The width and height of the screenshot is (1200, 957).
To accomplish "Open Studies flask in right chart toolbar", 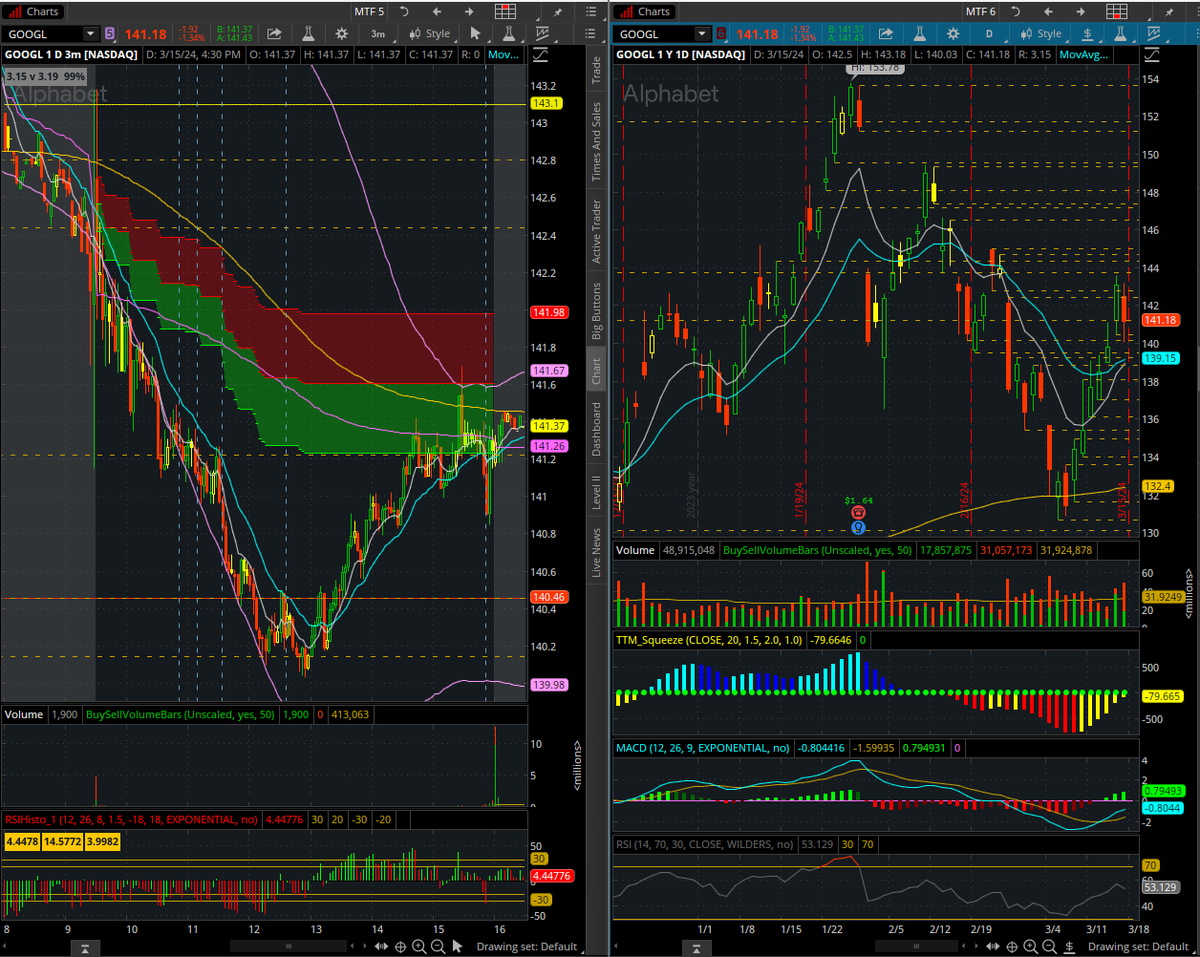I will click(920, 34).
